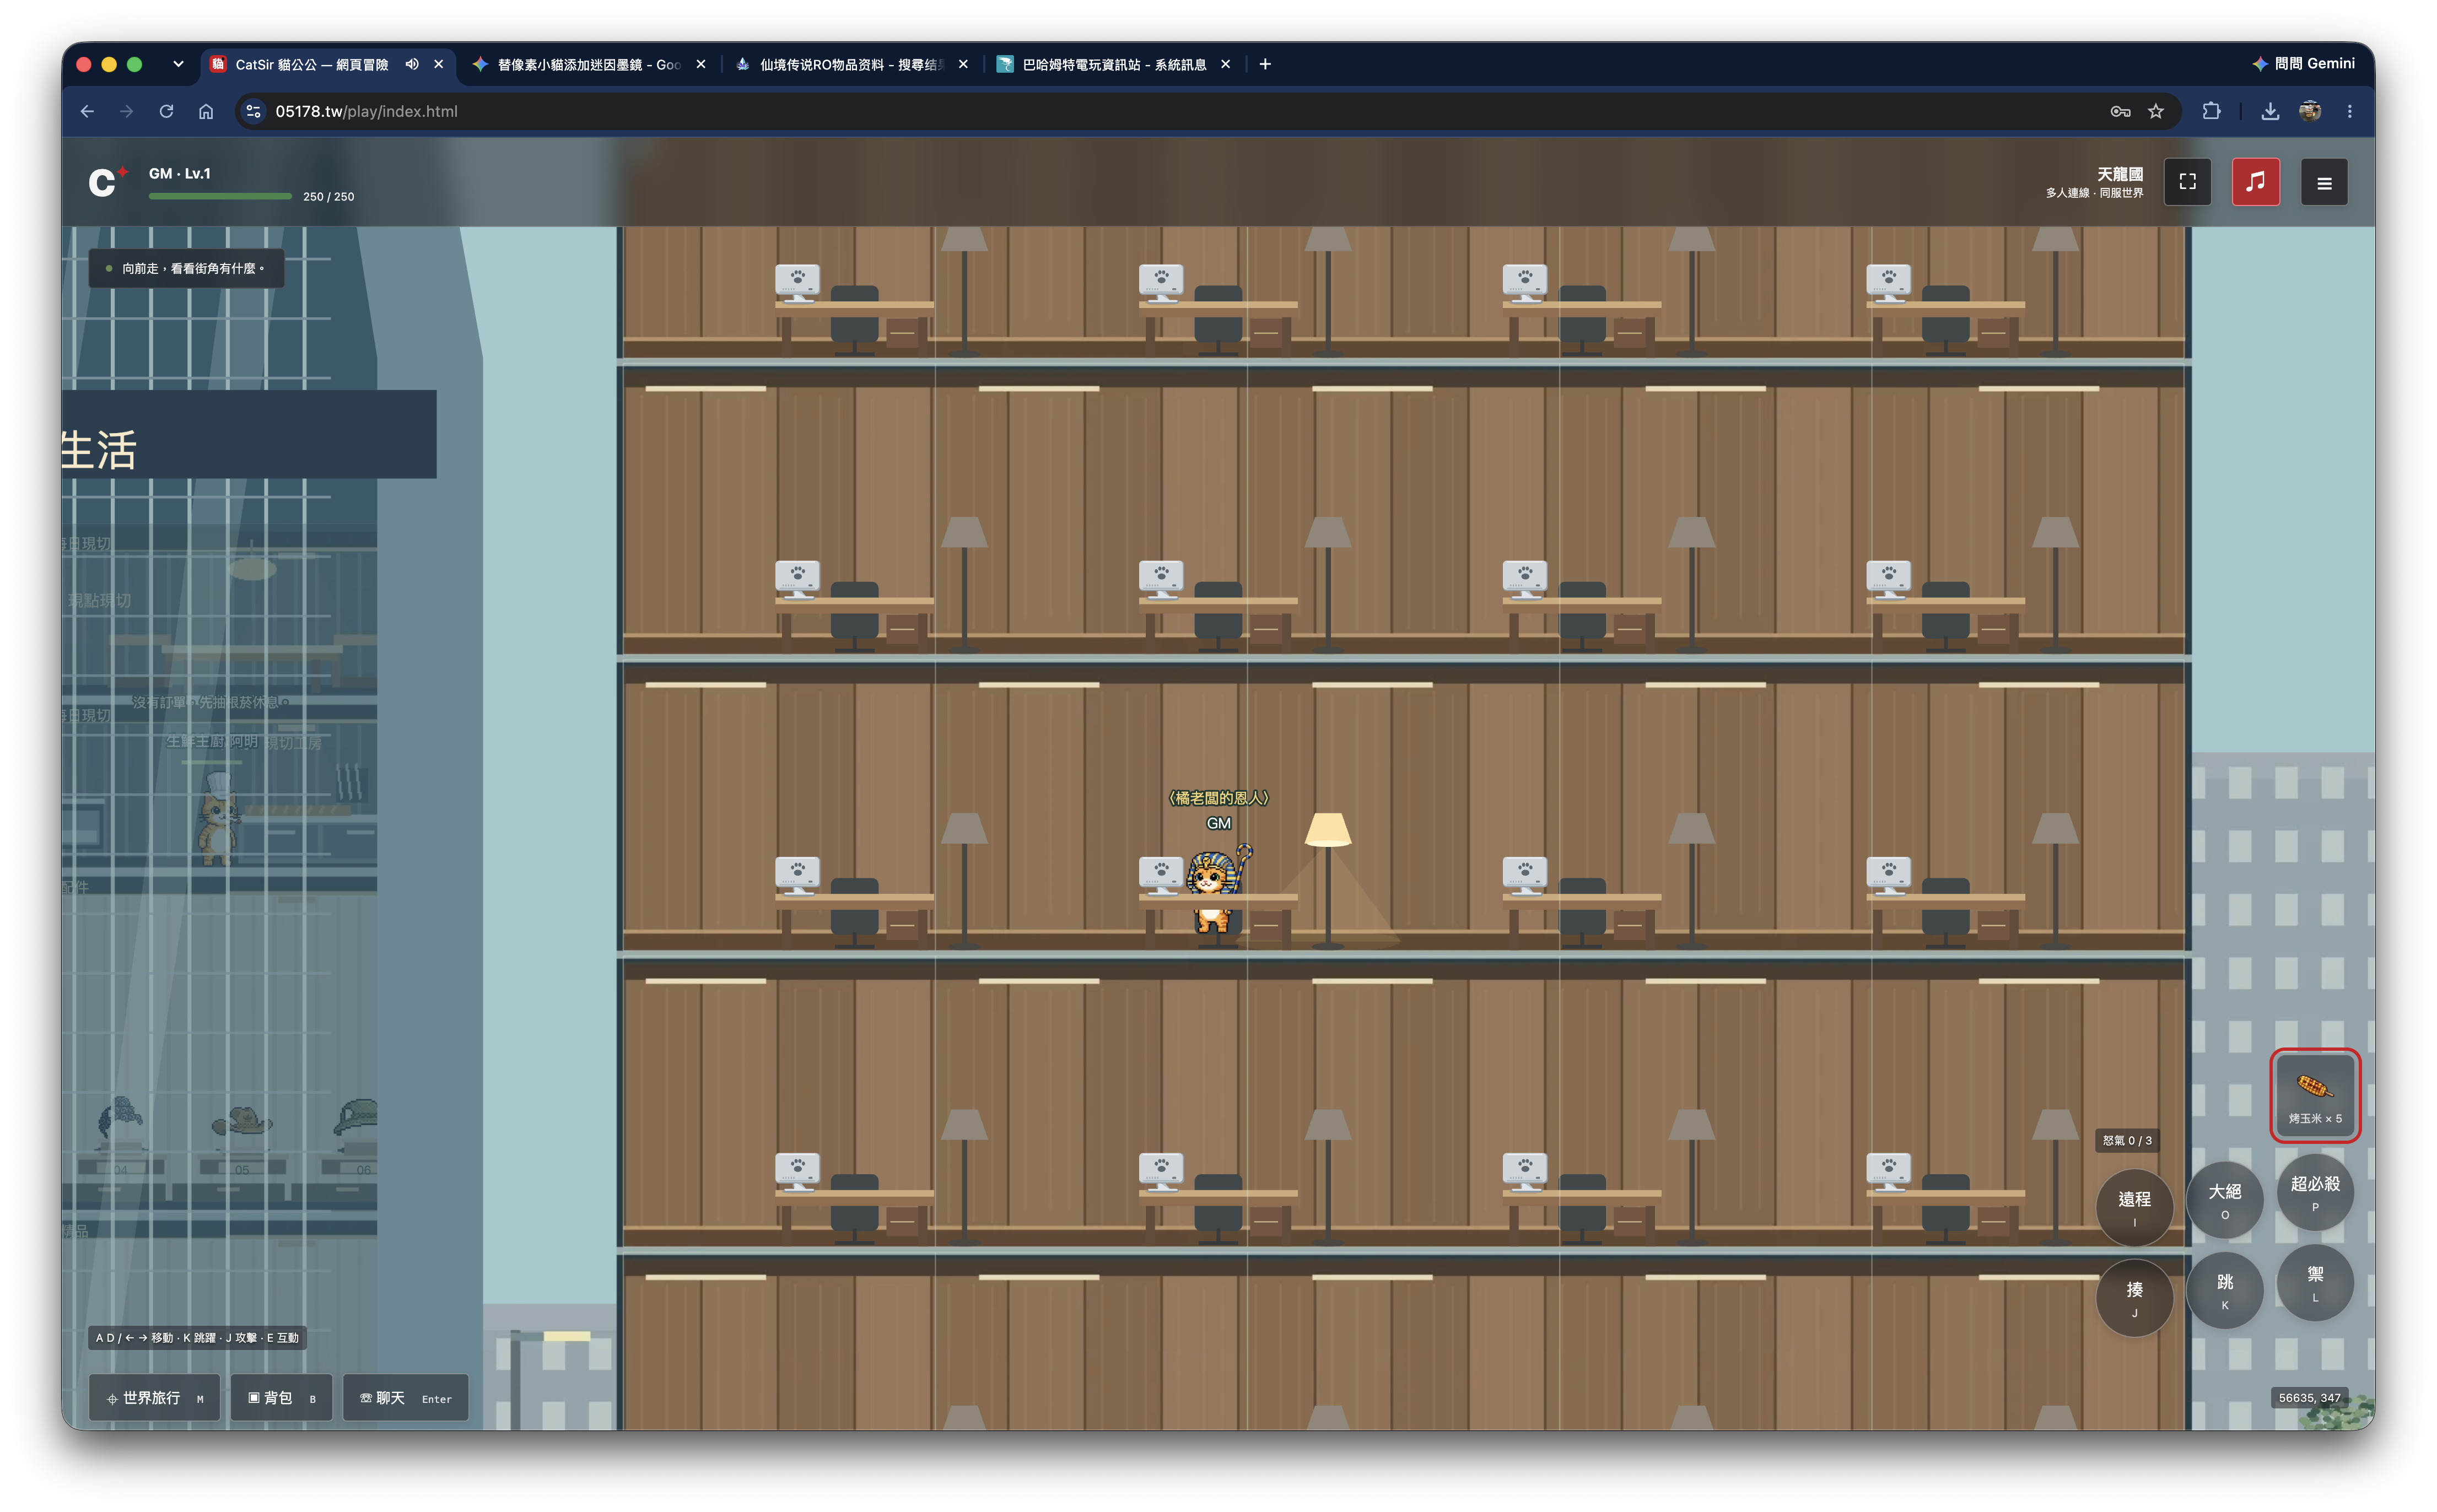2437x1512 pixels.
Task: Open the 聊天 chat box
Action: coord(405,1397)
